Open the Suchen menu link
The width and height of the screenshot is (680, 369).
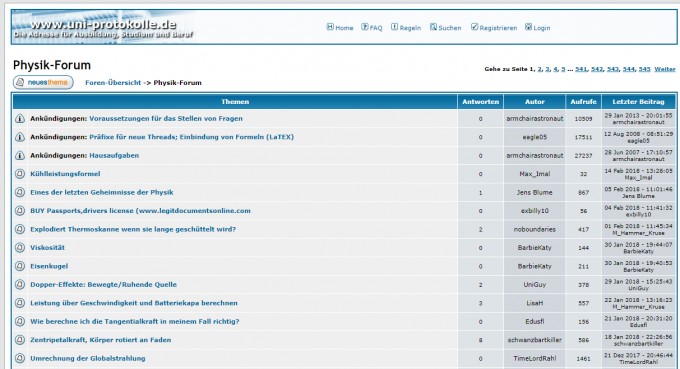point(450,28)
